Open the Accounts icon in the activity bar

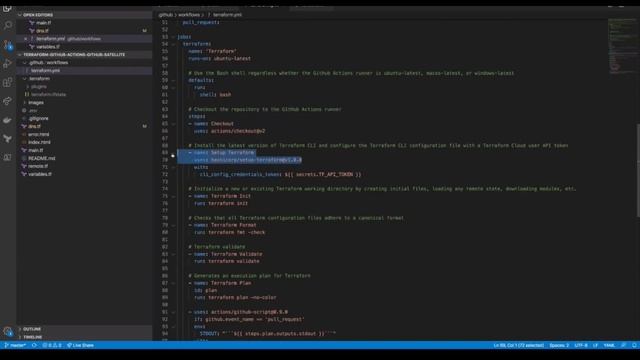(8, 331)
